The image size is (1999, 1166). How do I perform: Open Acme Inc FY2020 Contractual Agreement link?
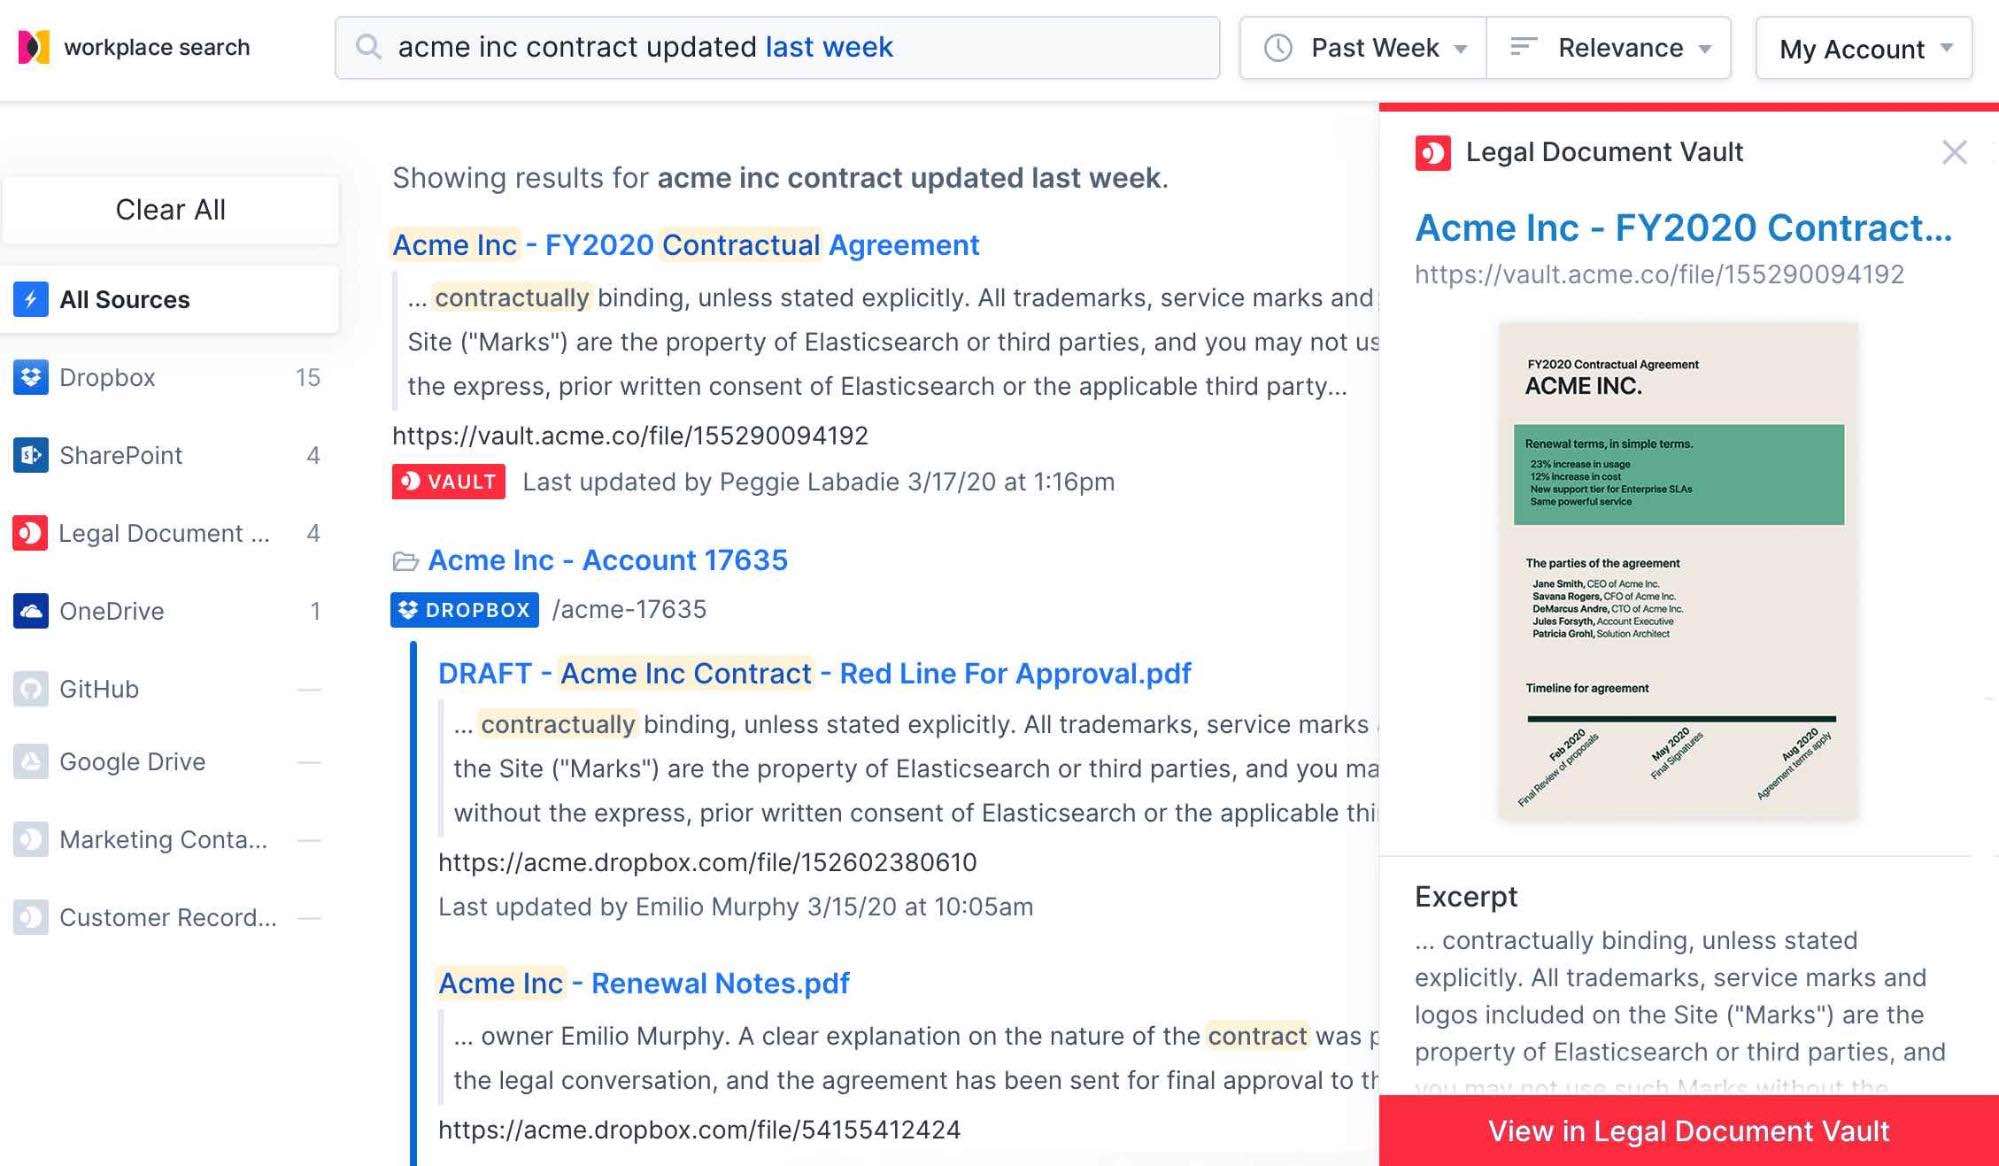click(687, 244)
